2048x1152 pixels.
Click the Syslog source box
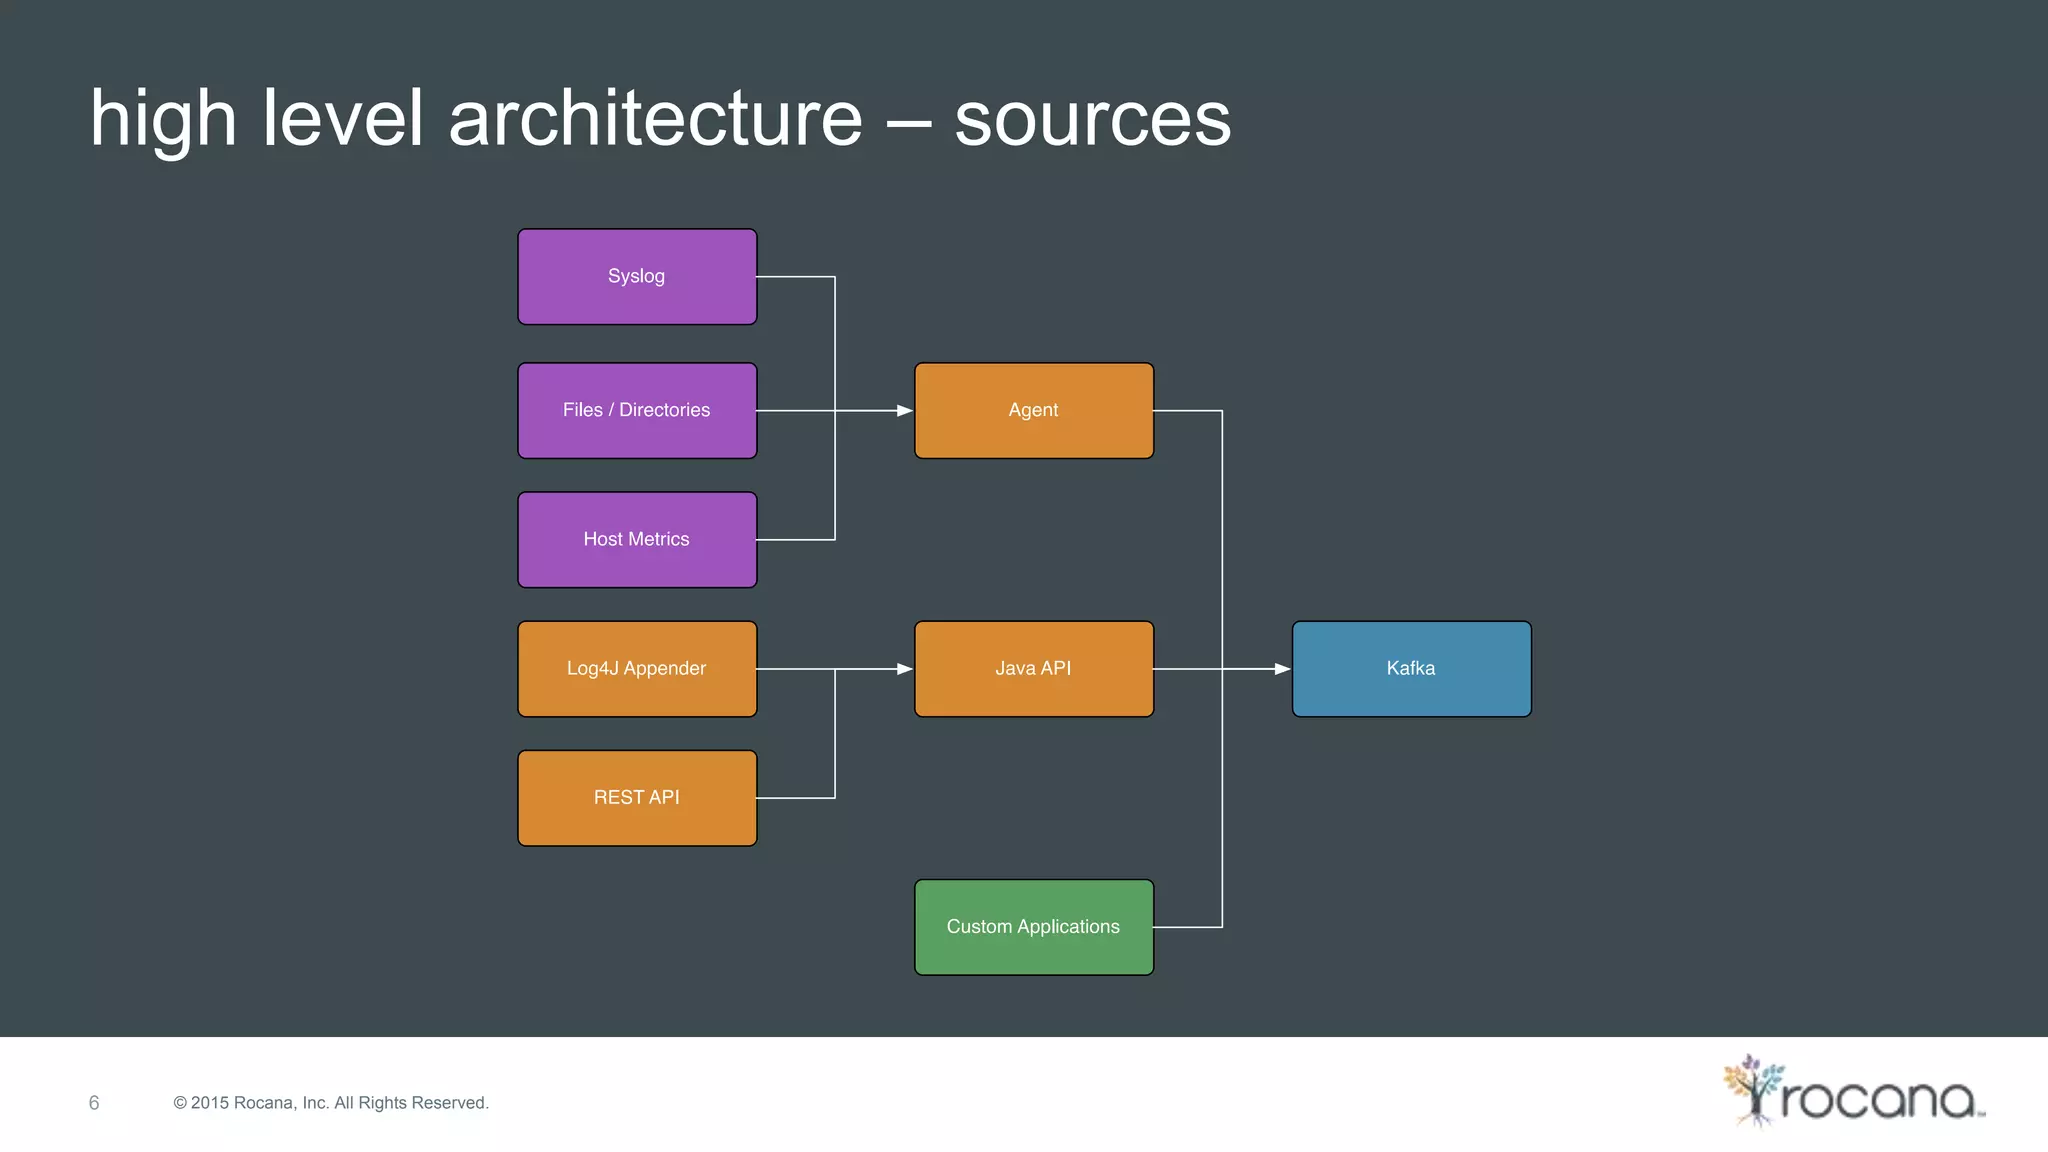click(637, 277)
